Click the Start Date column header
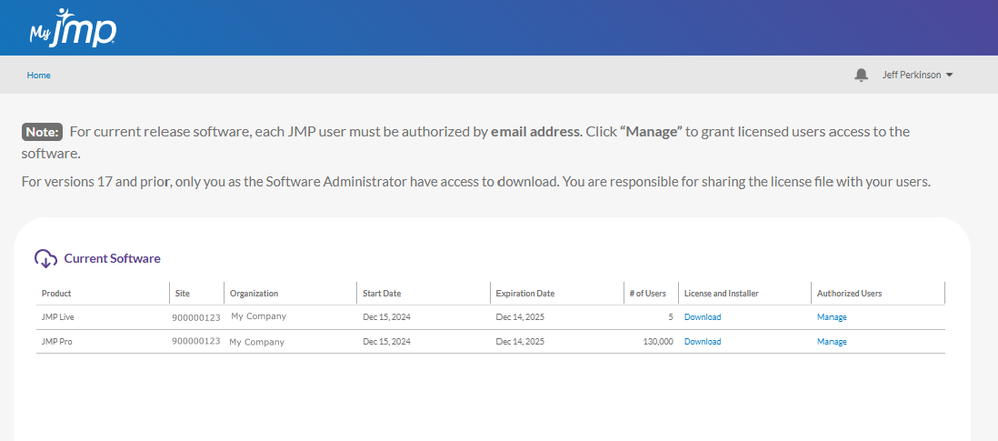 click(382, 293)
